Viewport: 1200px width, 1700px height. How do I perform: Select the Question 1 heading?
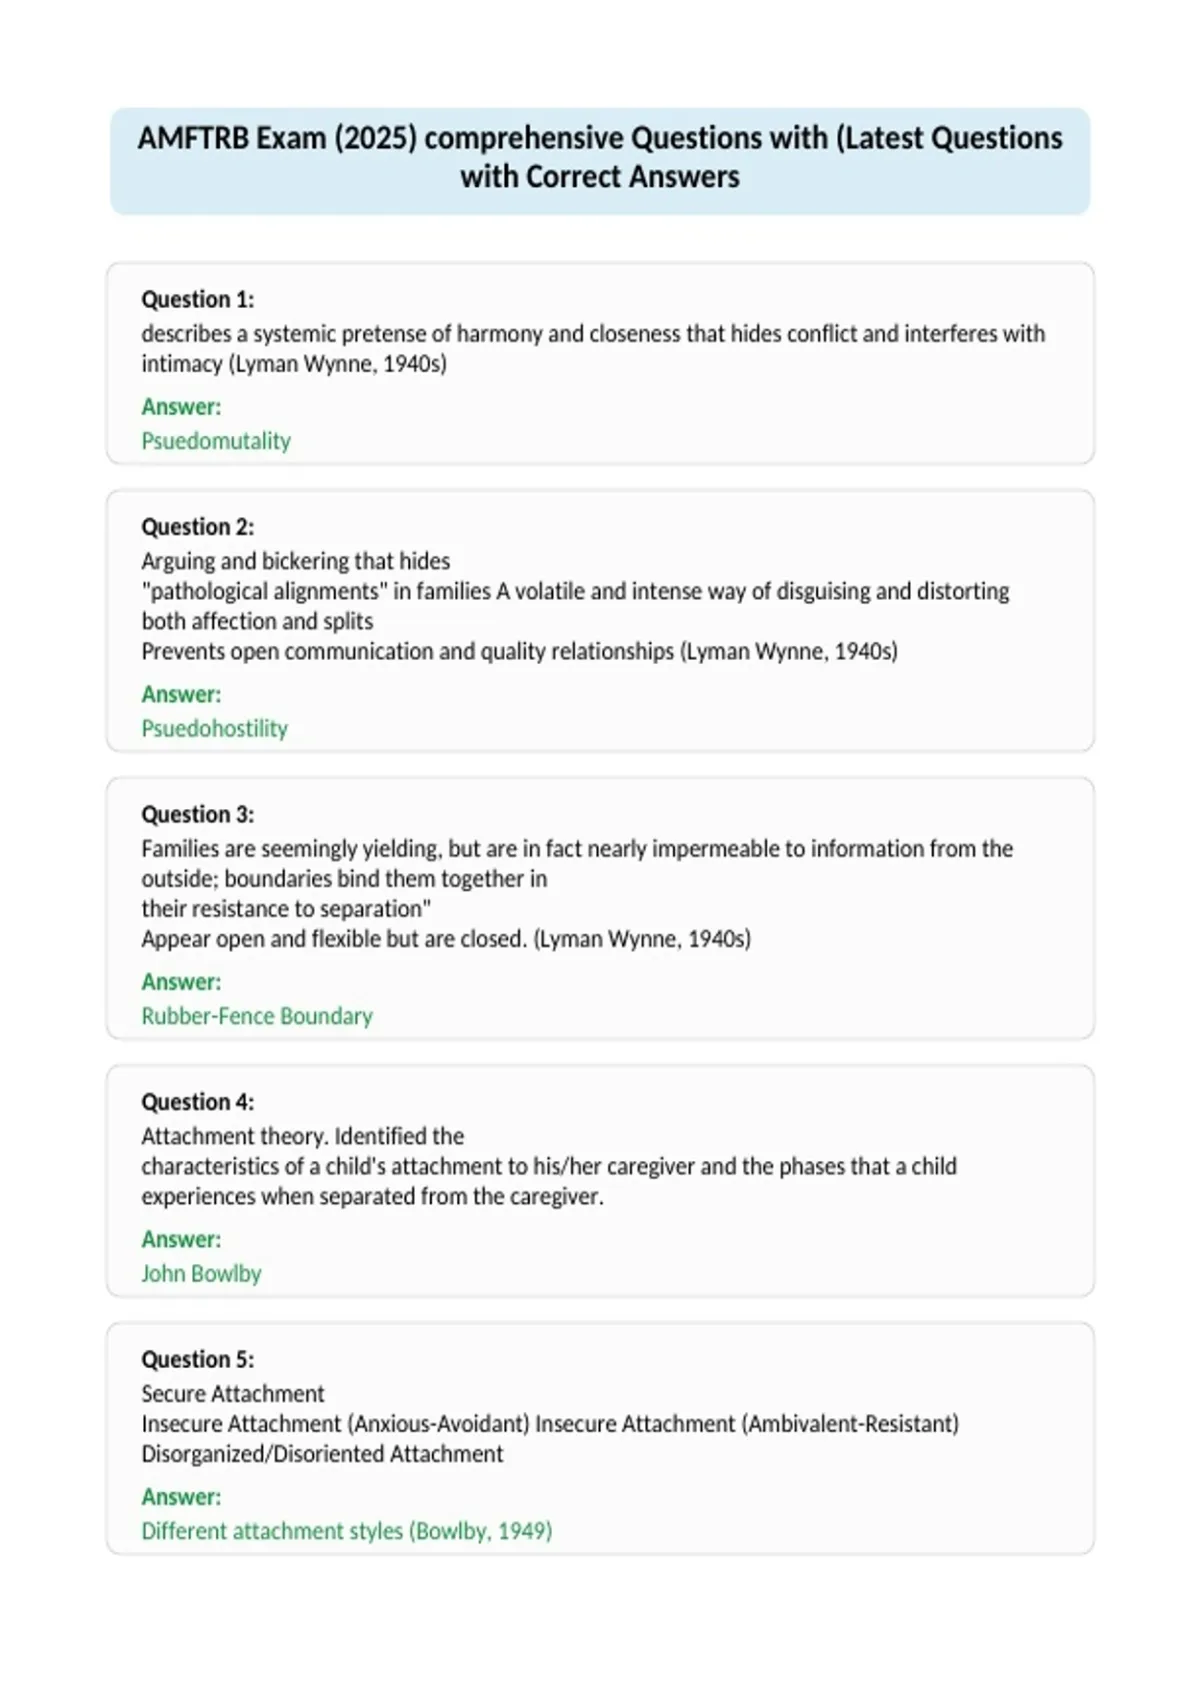[198, 300]
